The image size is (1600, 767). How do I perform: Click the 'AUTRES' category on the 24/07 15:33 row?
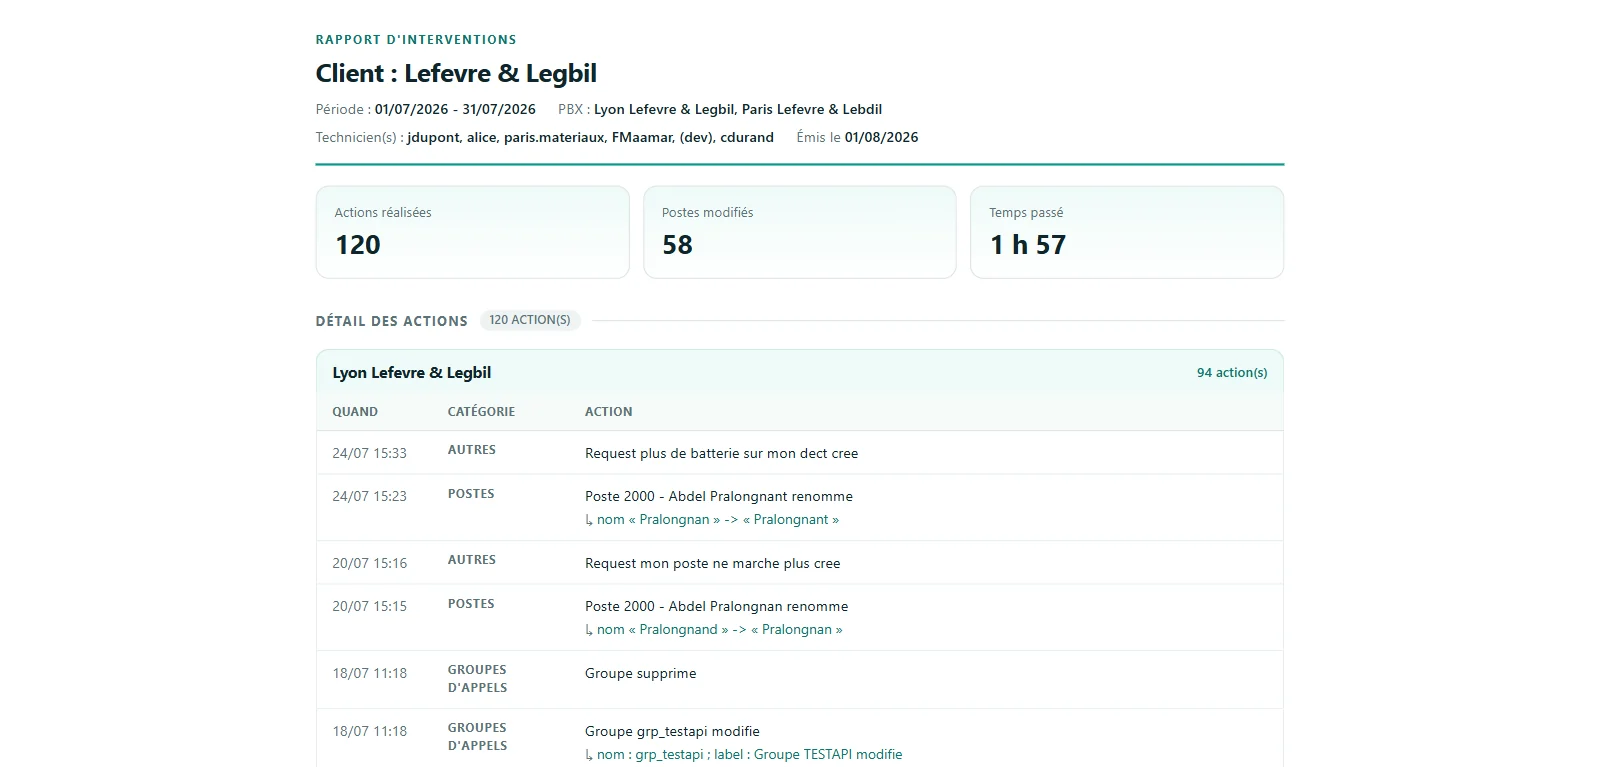[472, 450]
